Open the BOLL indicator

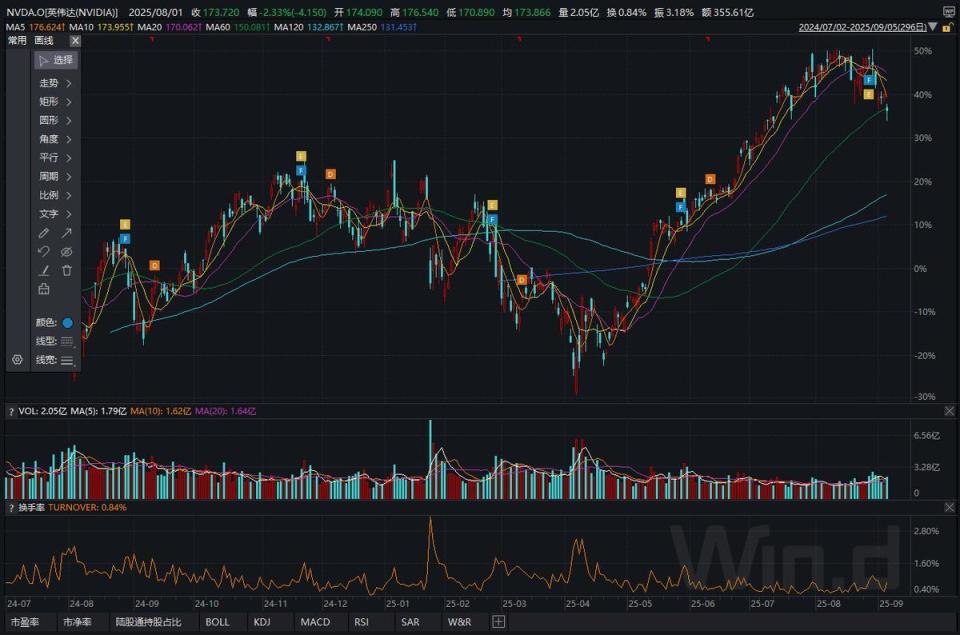[x=217, y=622]
